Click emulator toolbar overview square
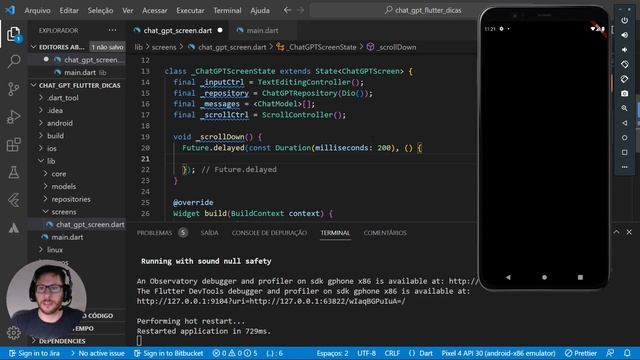 tap(624, 153)
